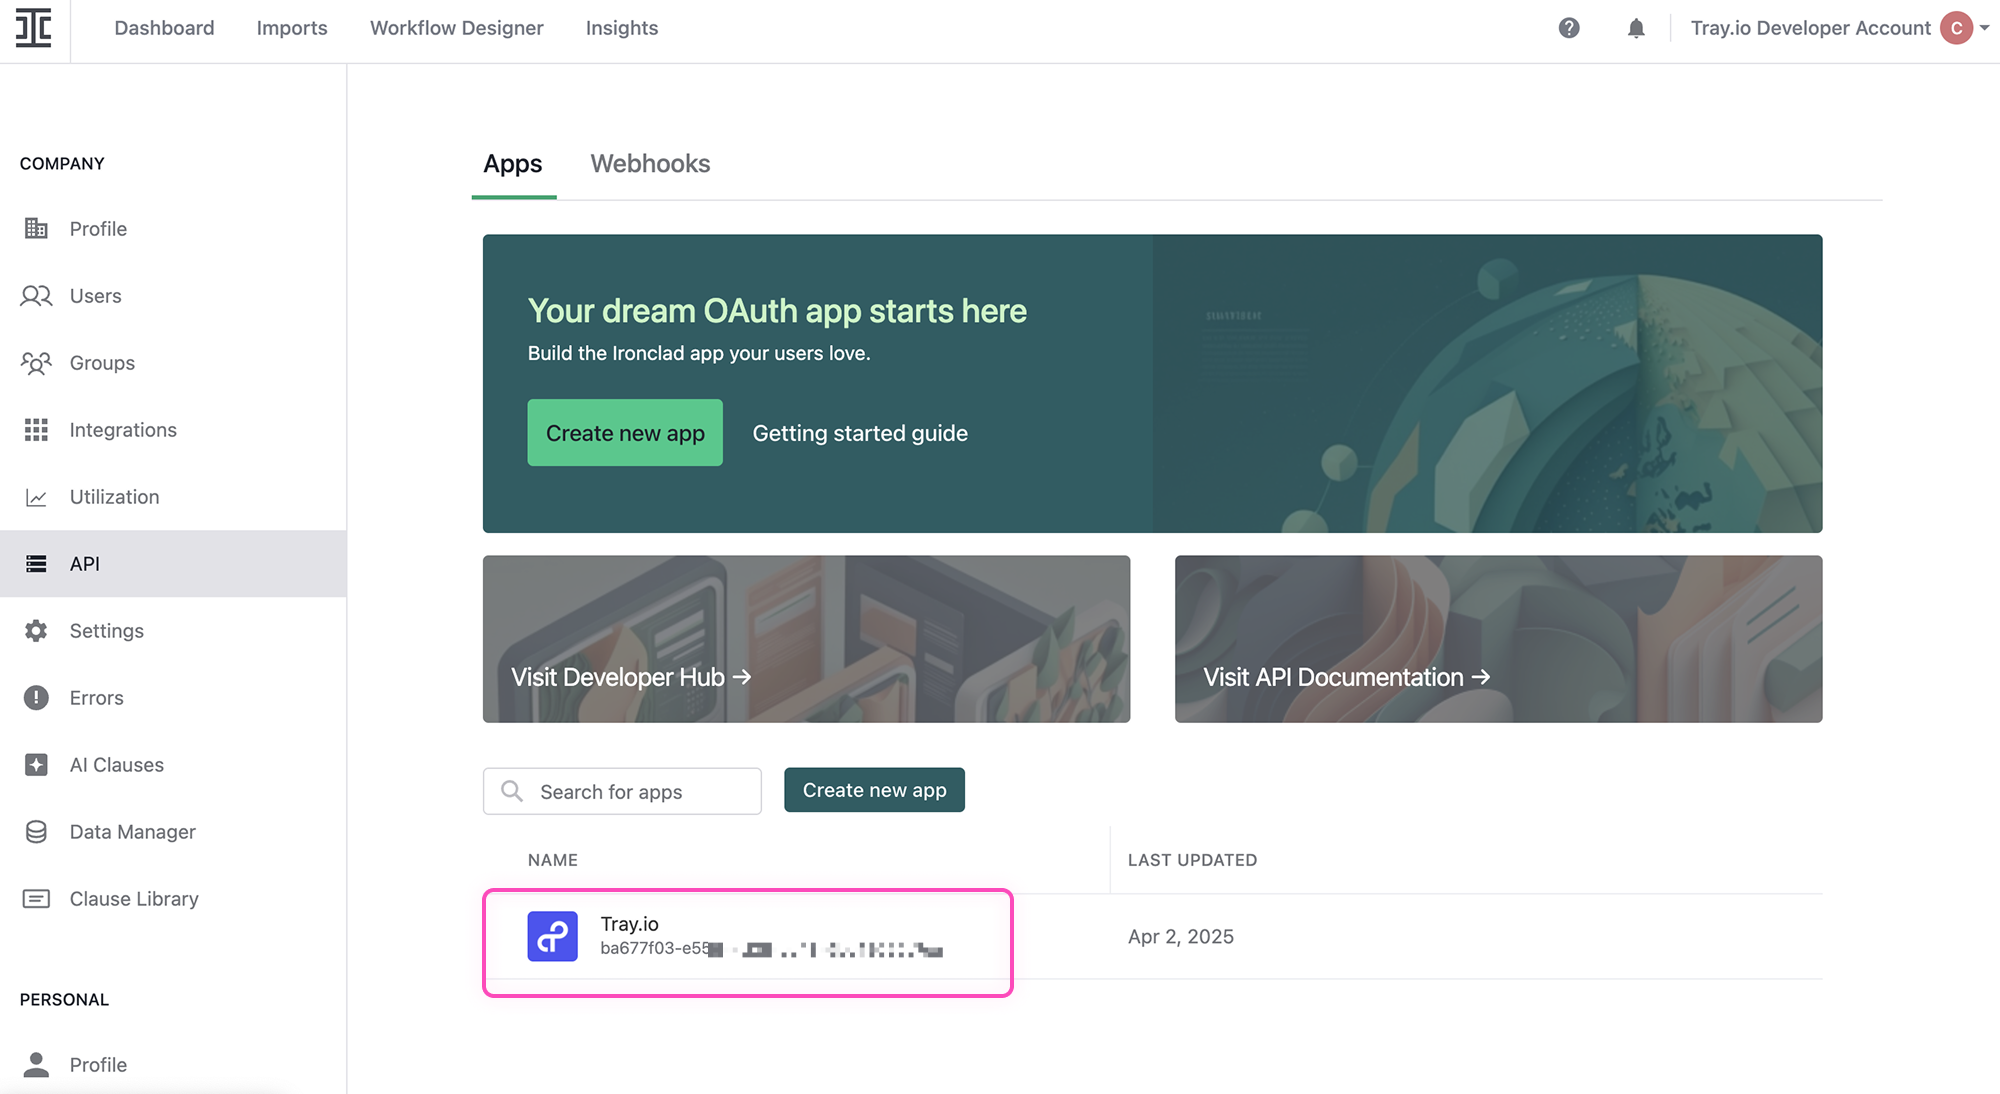The height and width of the screenshot is (1094, 2000).
Task: Click the Ironclad logo icon
Action: pyautogui.click(x=34, y=28)
